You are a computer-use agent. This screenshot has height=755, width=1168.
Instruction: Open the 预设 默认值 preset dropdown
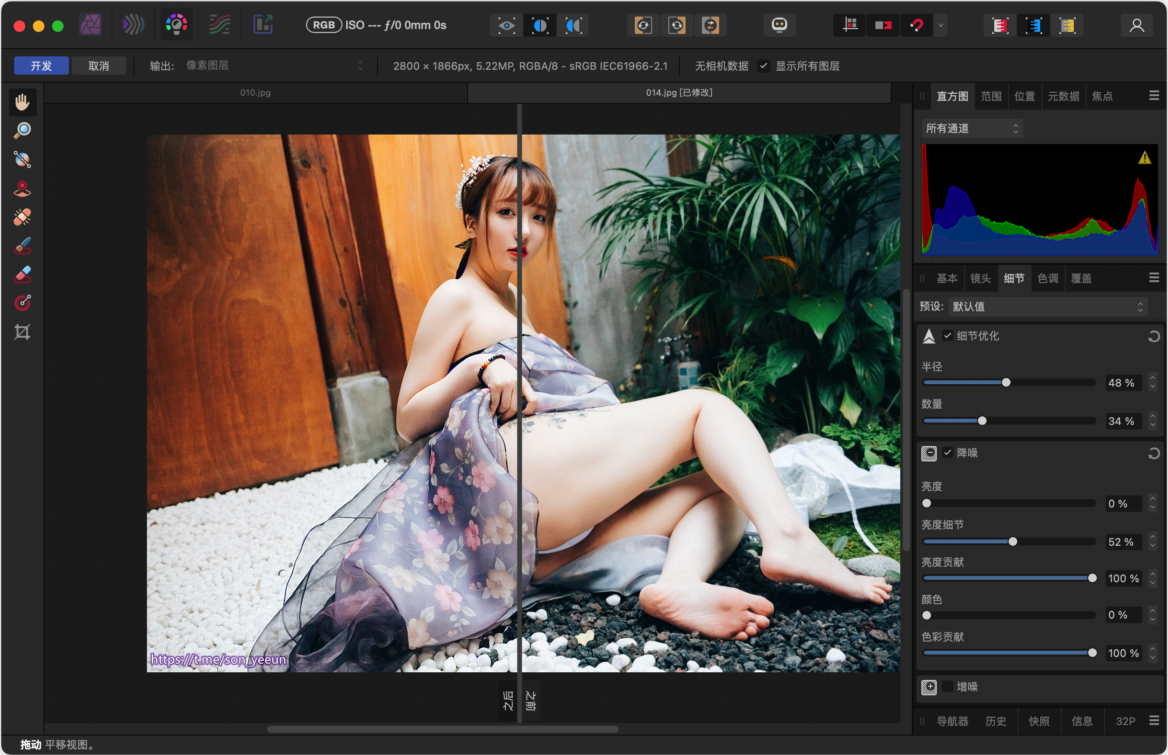[1047, 307]
